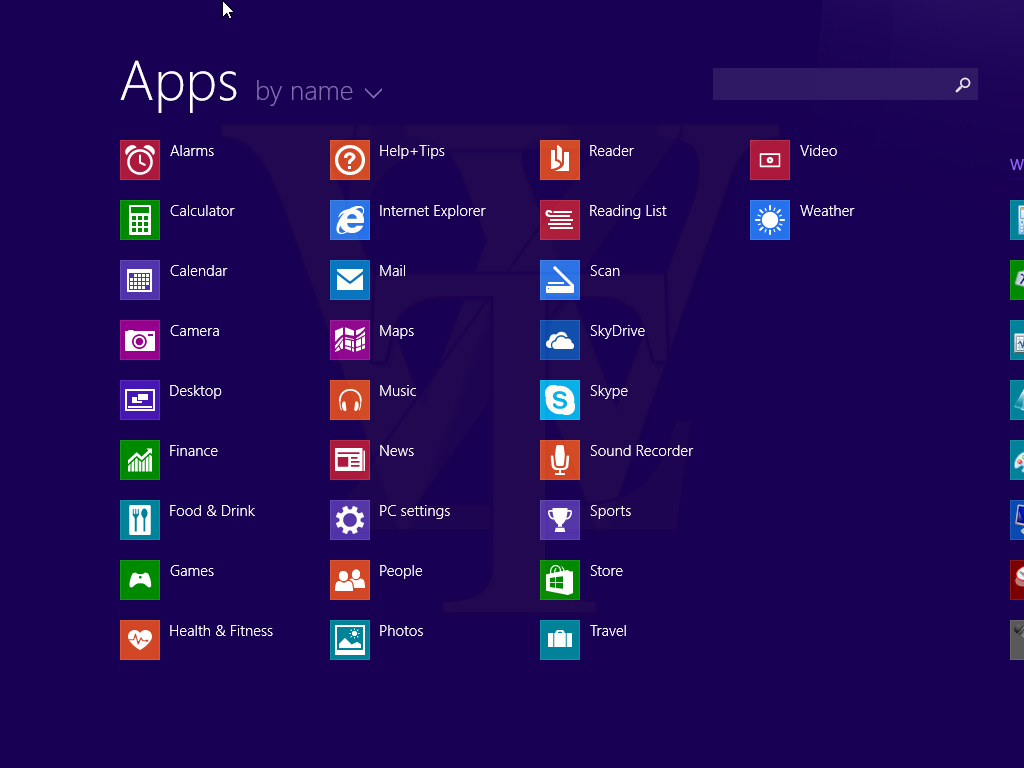Open the Games app icon

click(140, 580)
